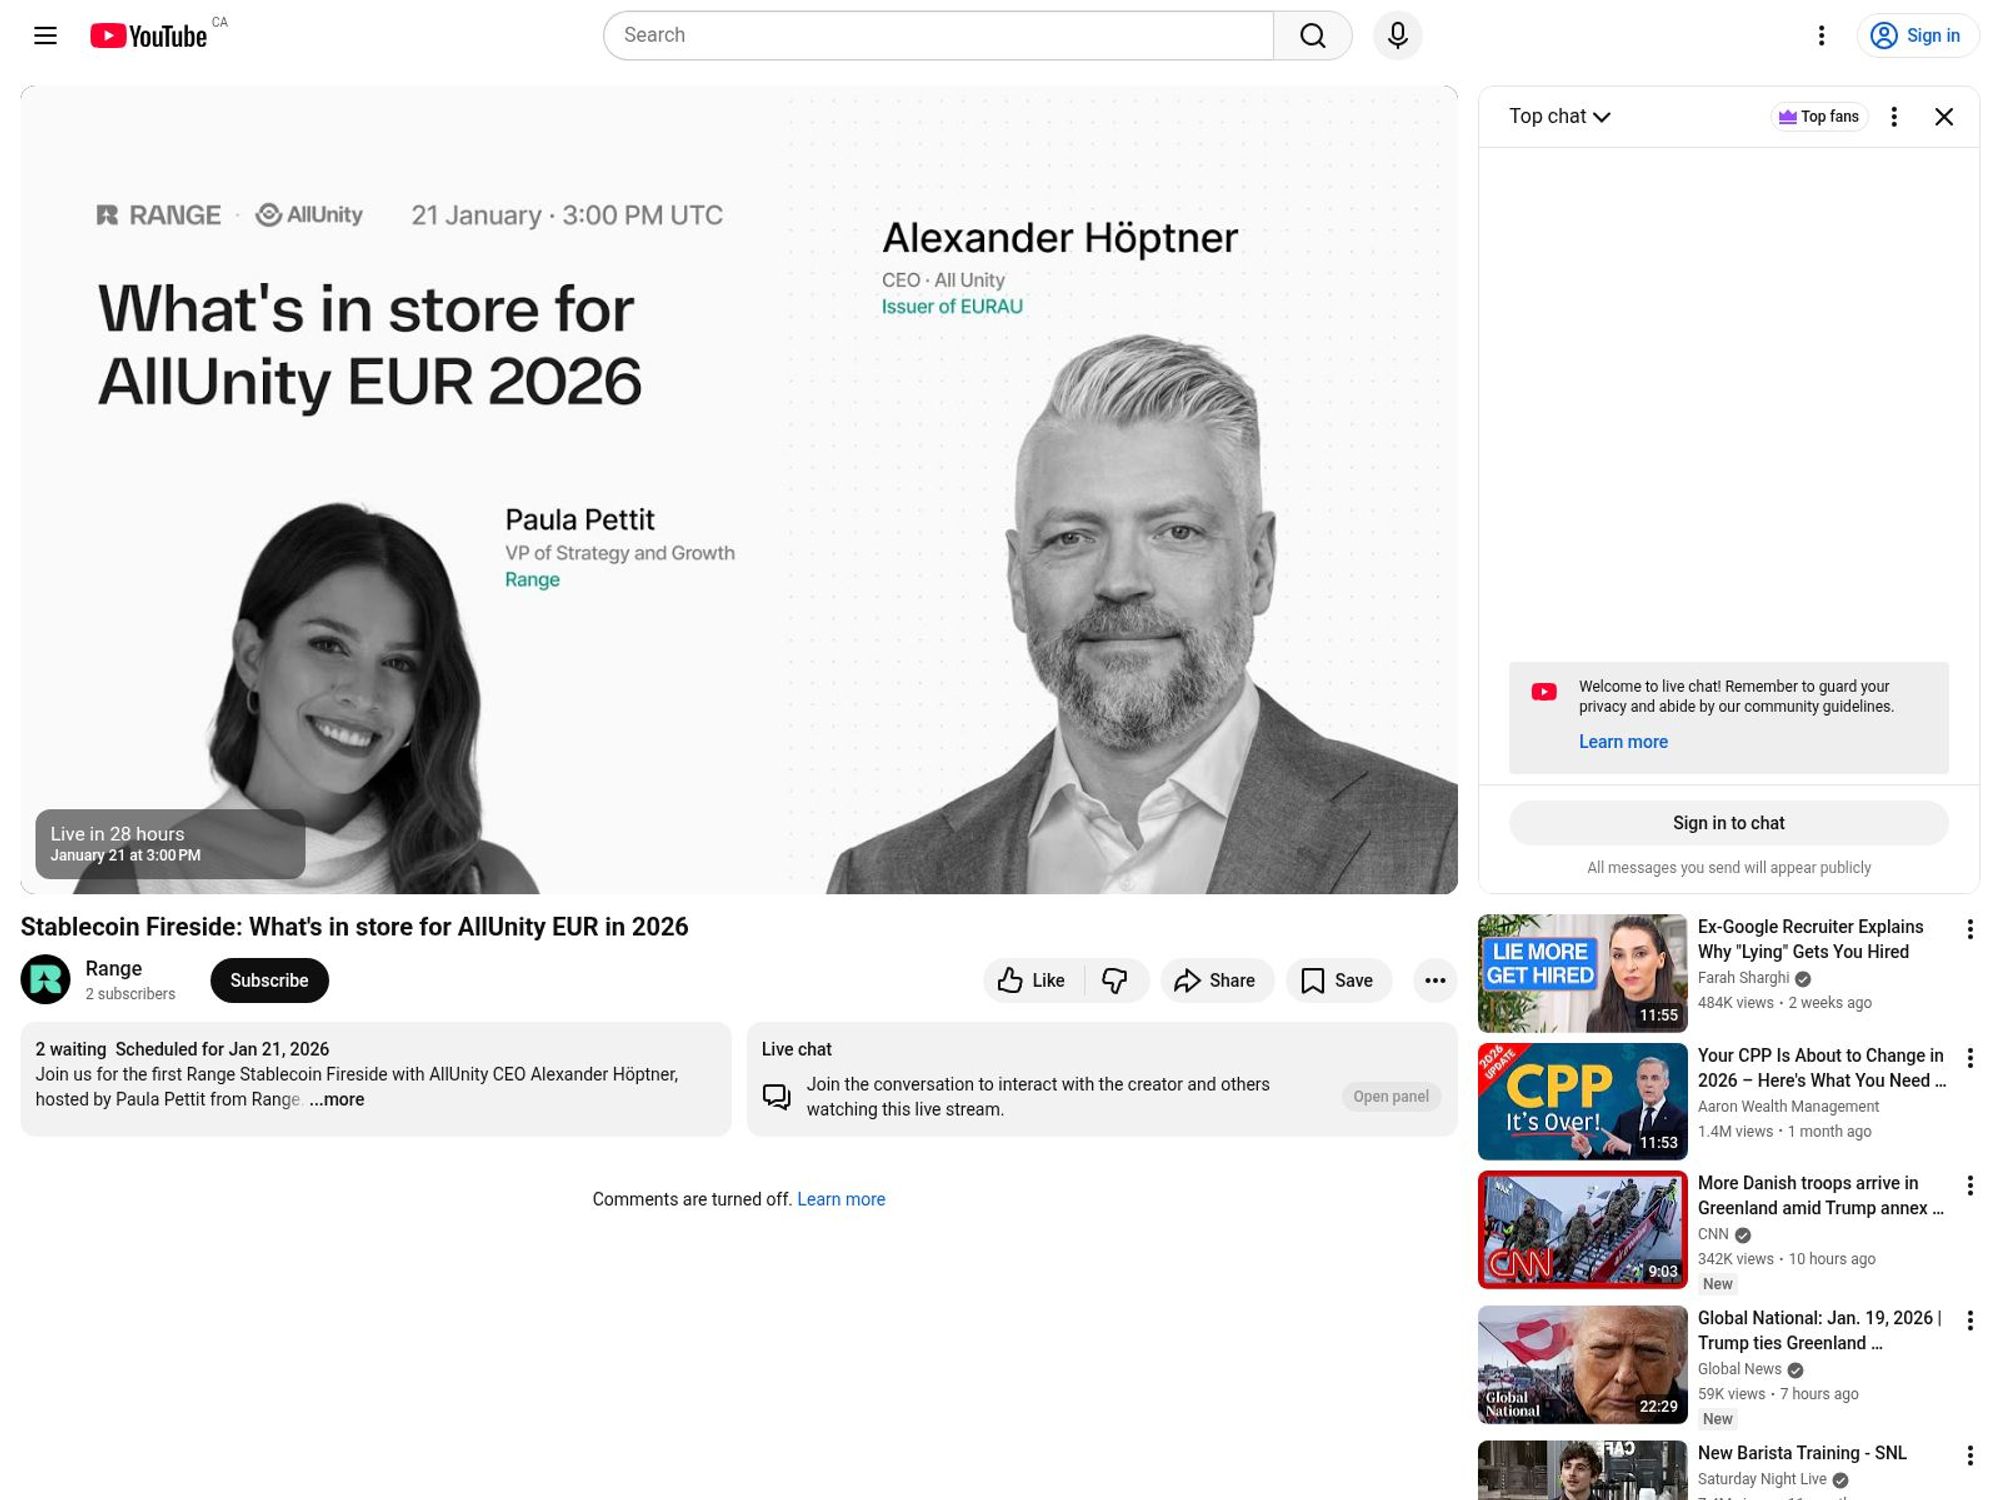Screen dimensions: 2000x1500
Task: Open the hamburger guide menu
Action: (x=45, y=36)
